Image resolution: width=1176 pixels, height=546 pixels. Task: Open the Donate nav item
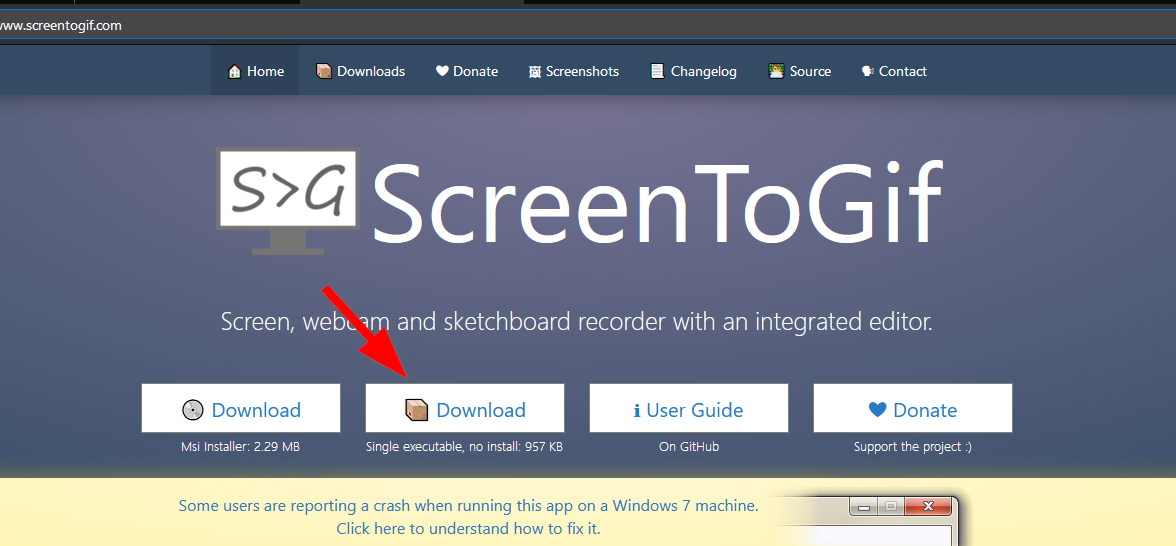tap(466, 71)
